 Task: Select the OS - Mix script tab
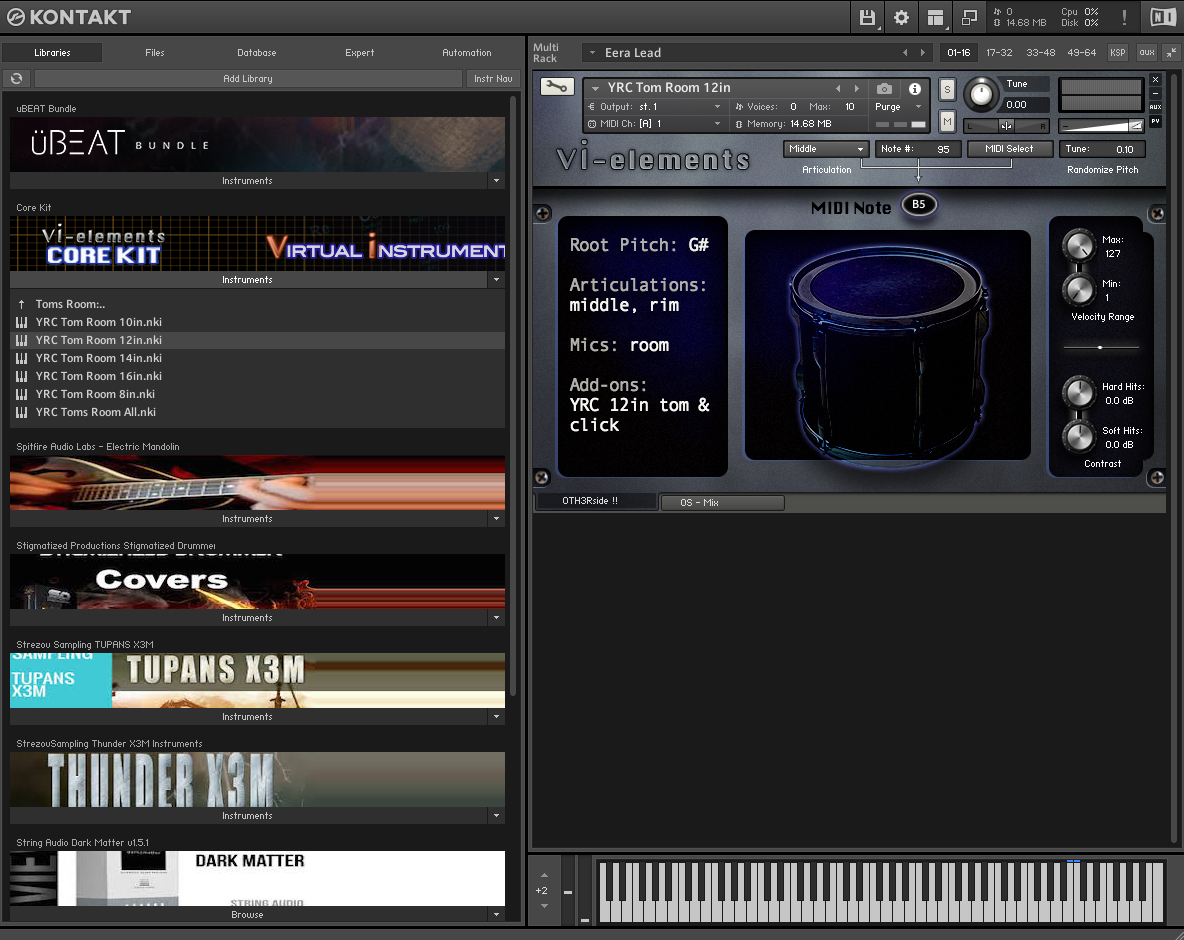tap(723, 503)
